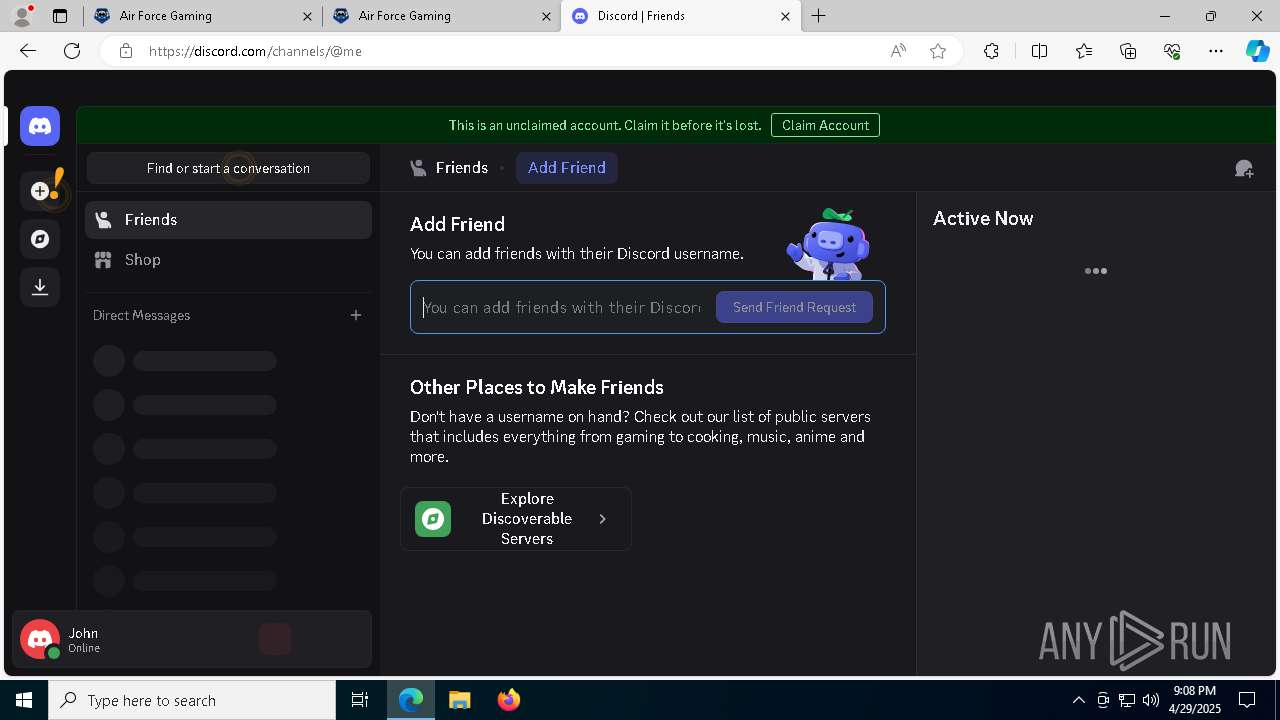1280x720 pixels.
Task: Click John's user avatar
Action: 40,639
